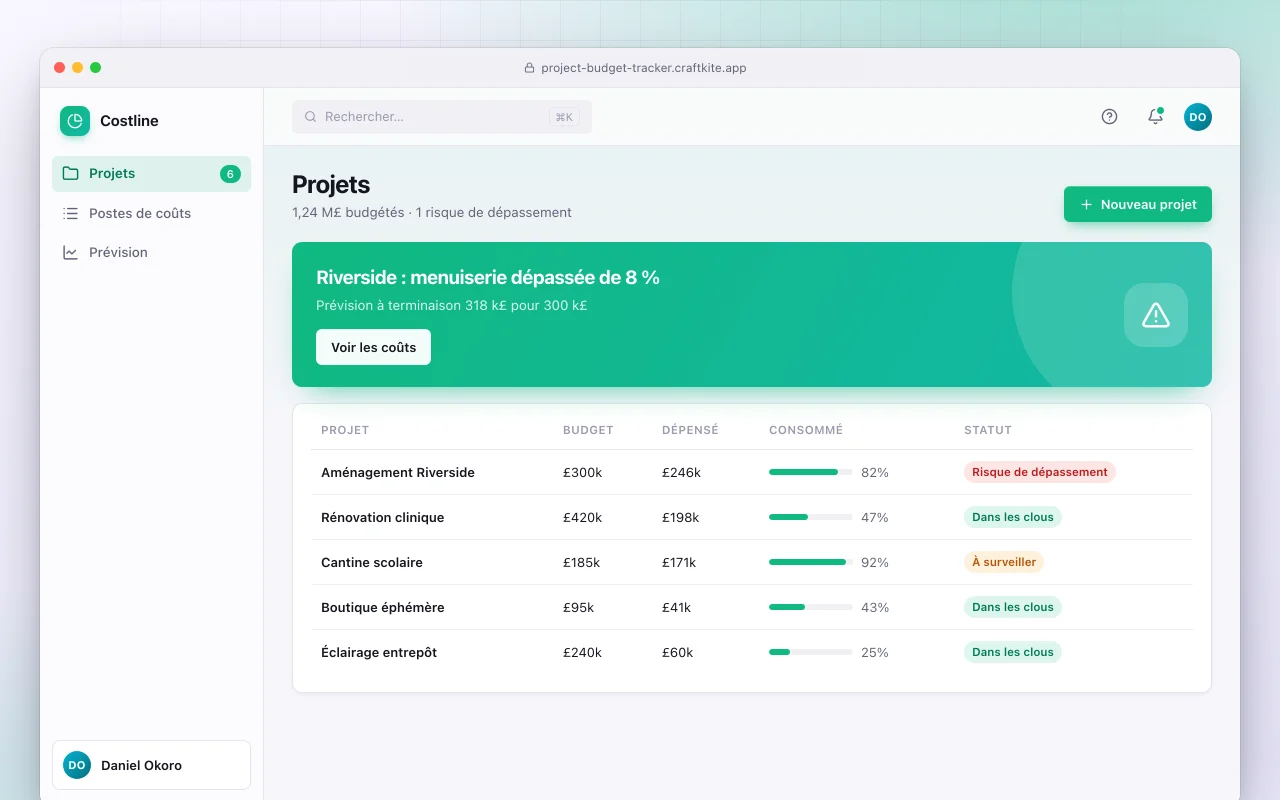This screenshot has width=1280, height=800.
Task: Open the Projets sidebar section
Action: [151, 174]
